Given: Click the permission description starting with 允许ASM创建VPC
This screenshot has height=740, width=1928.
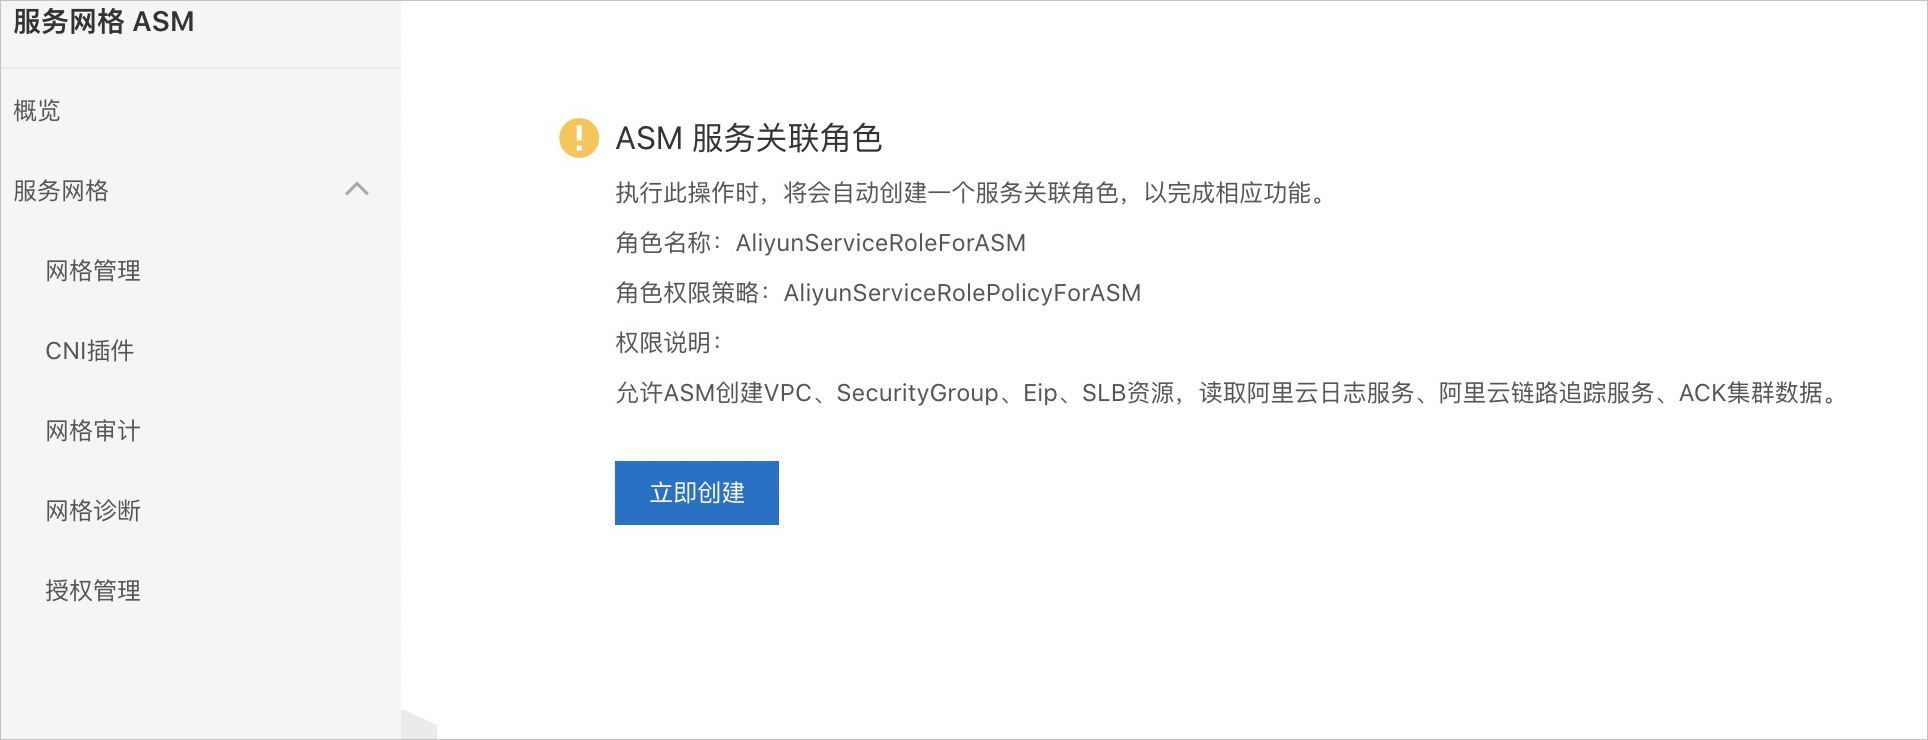Looking at the screenshot, I should [x=1227, y=393].
